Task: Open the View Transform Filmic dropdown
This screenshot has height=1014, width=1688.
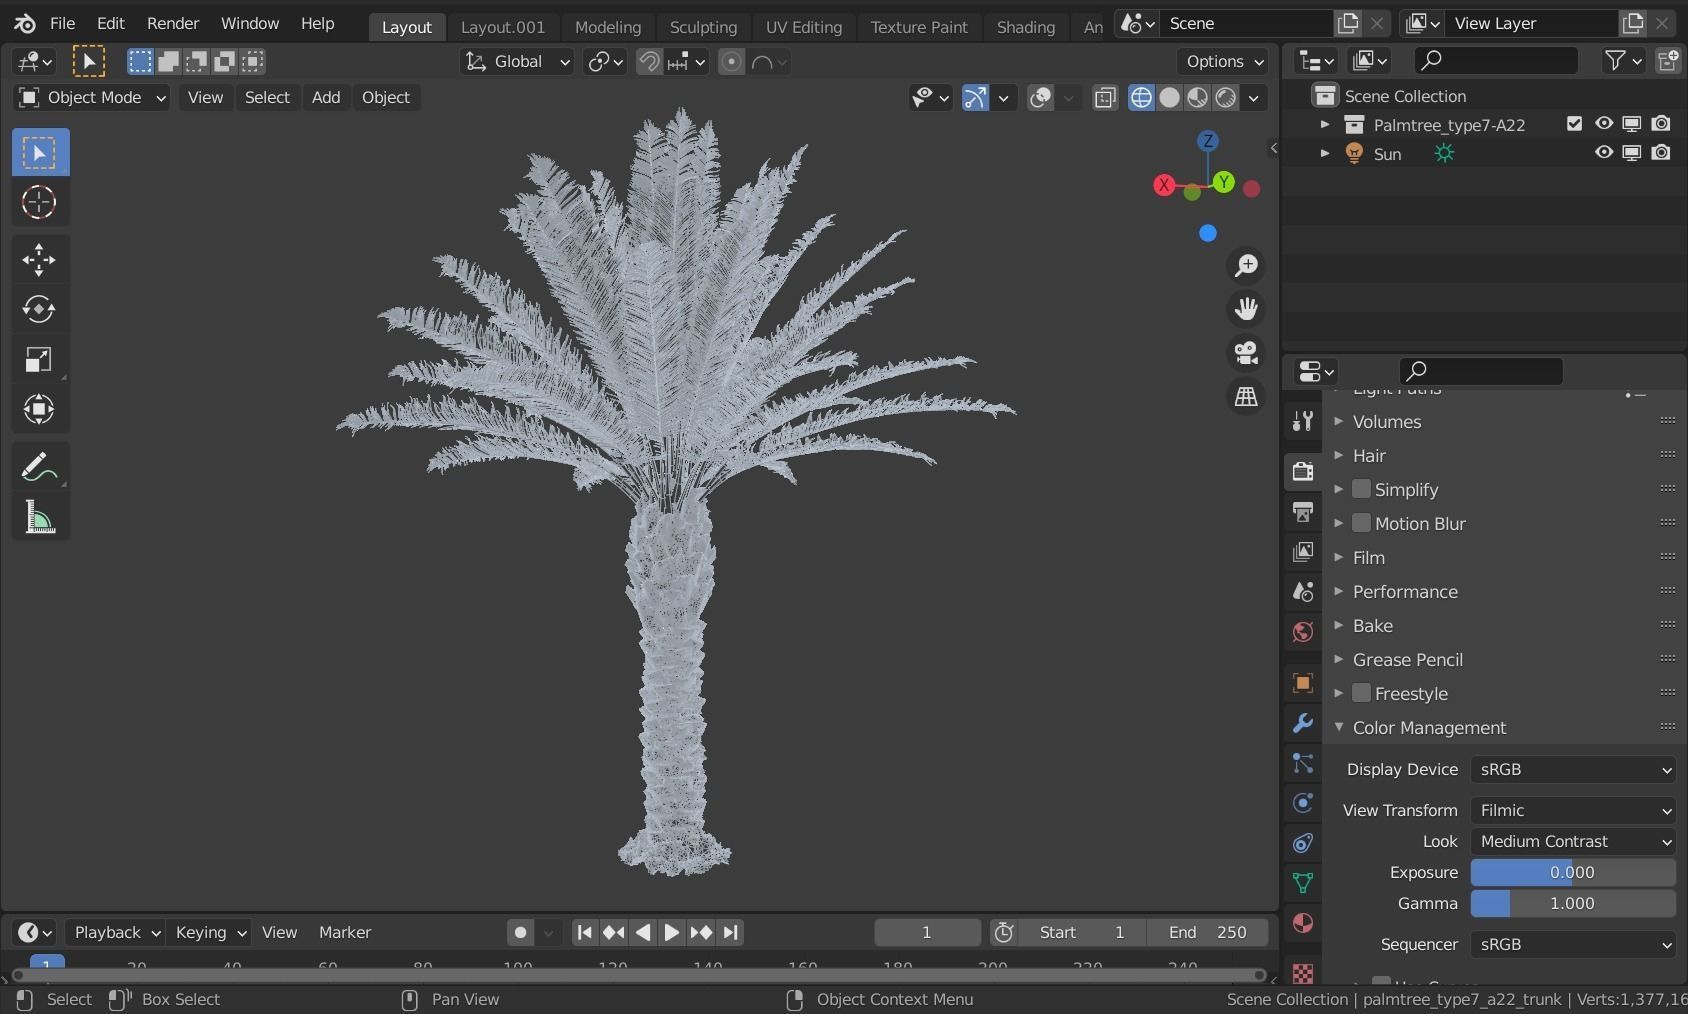Action: click(x=1573, y=810)
